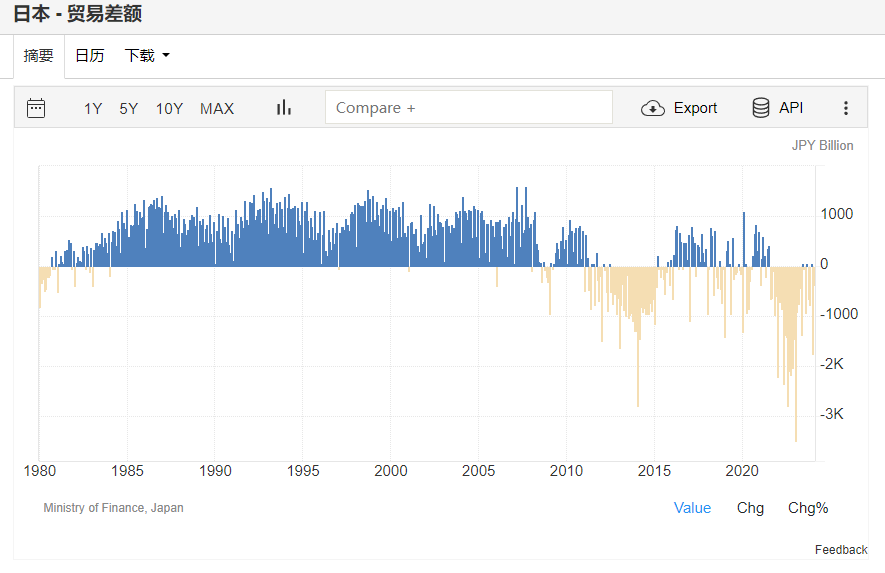The width and height of the screenshot is (885, 573).
Task: Open the three-dot more options menu
Action: click(846, 108)
